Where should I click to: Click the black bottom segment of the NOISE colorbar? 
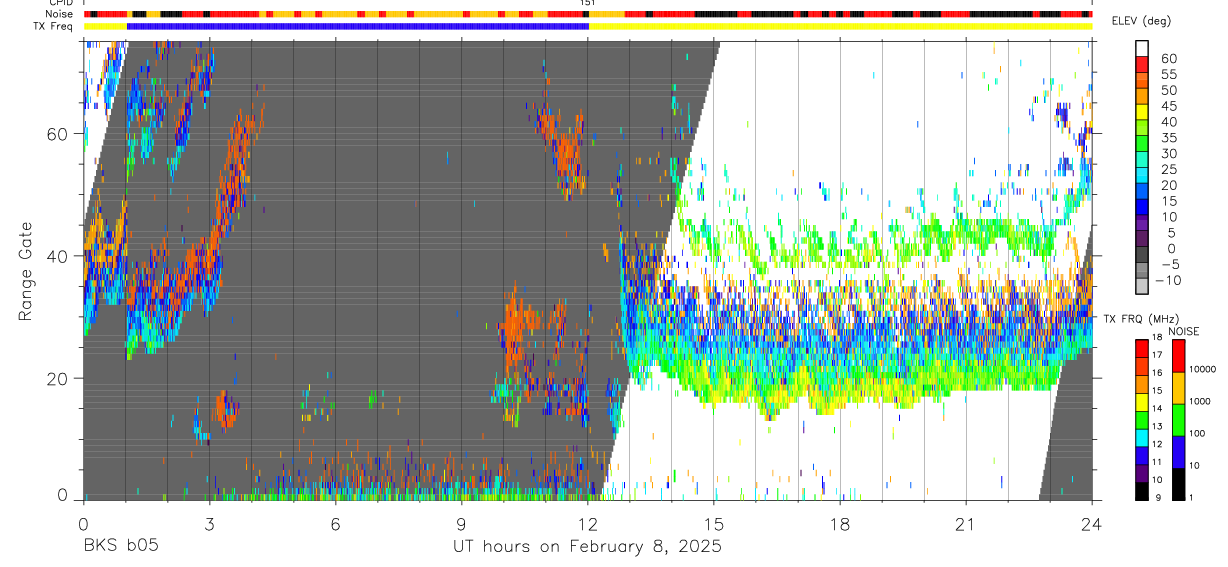[1178, 484]
